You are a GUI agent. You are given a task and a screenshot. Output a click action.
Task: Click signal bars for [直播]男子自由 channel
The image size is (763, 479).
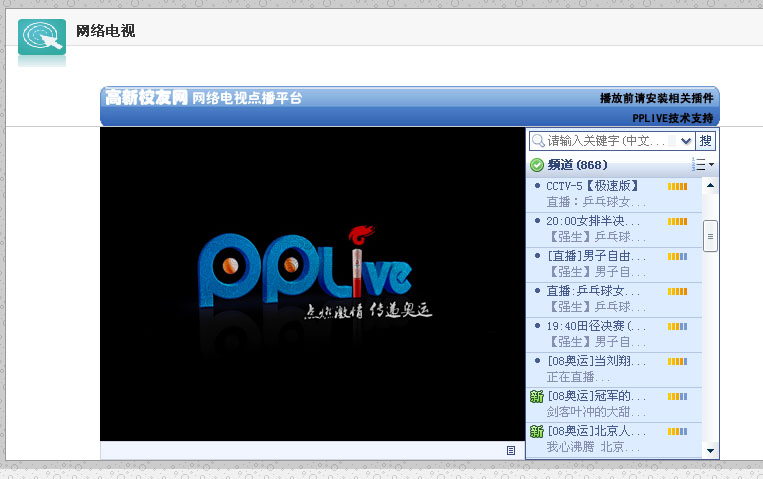677,257
